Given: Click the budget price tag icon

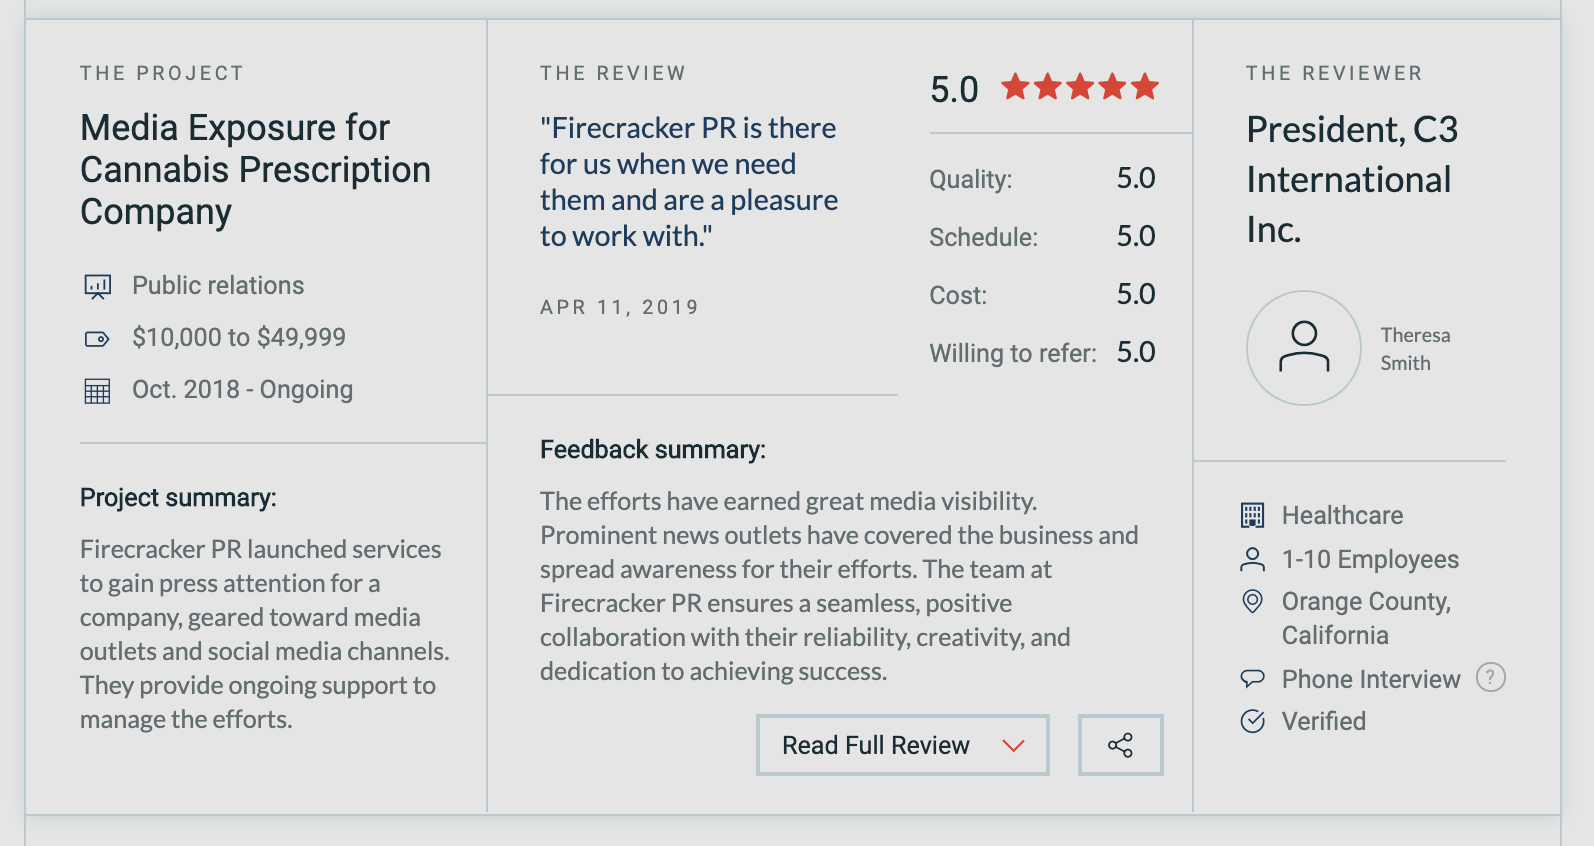Looking at the screenshot, I should [x=97, y=339].
